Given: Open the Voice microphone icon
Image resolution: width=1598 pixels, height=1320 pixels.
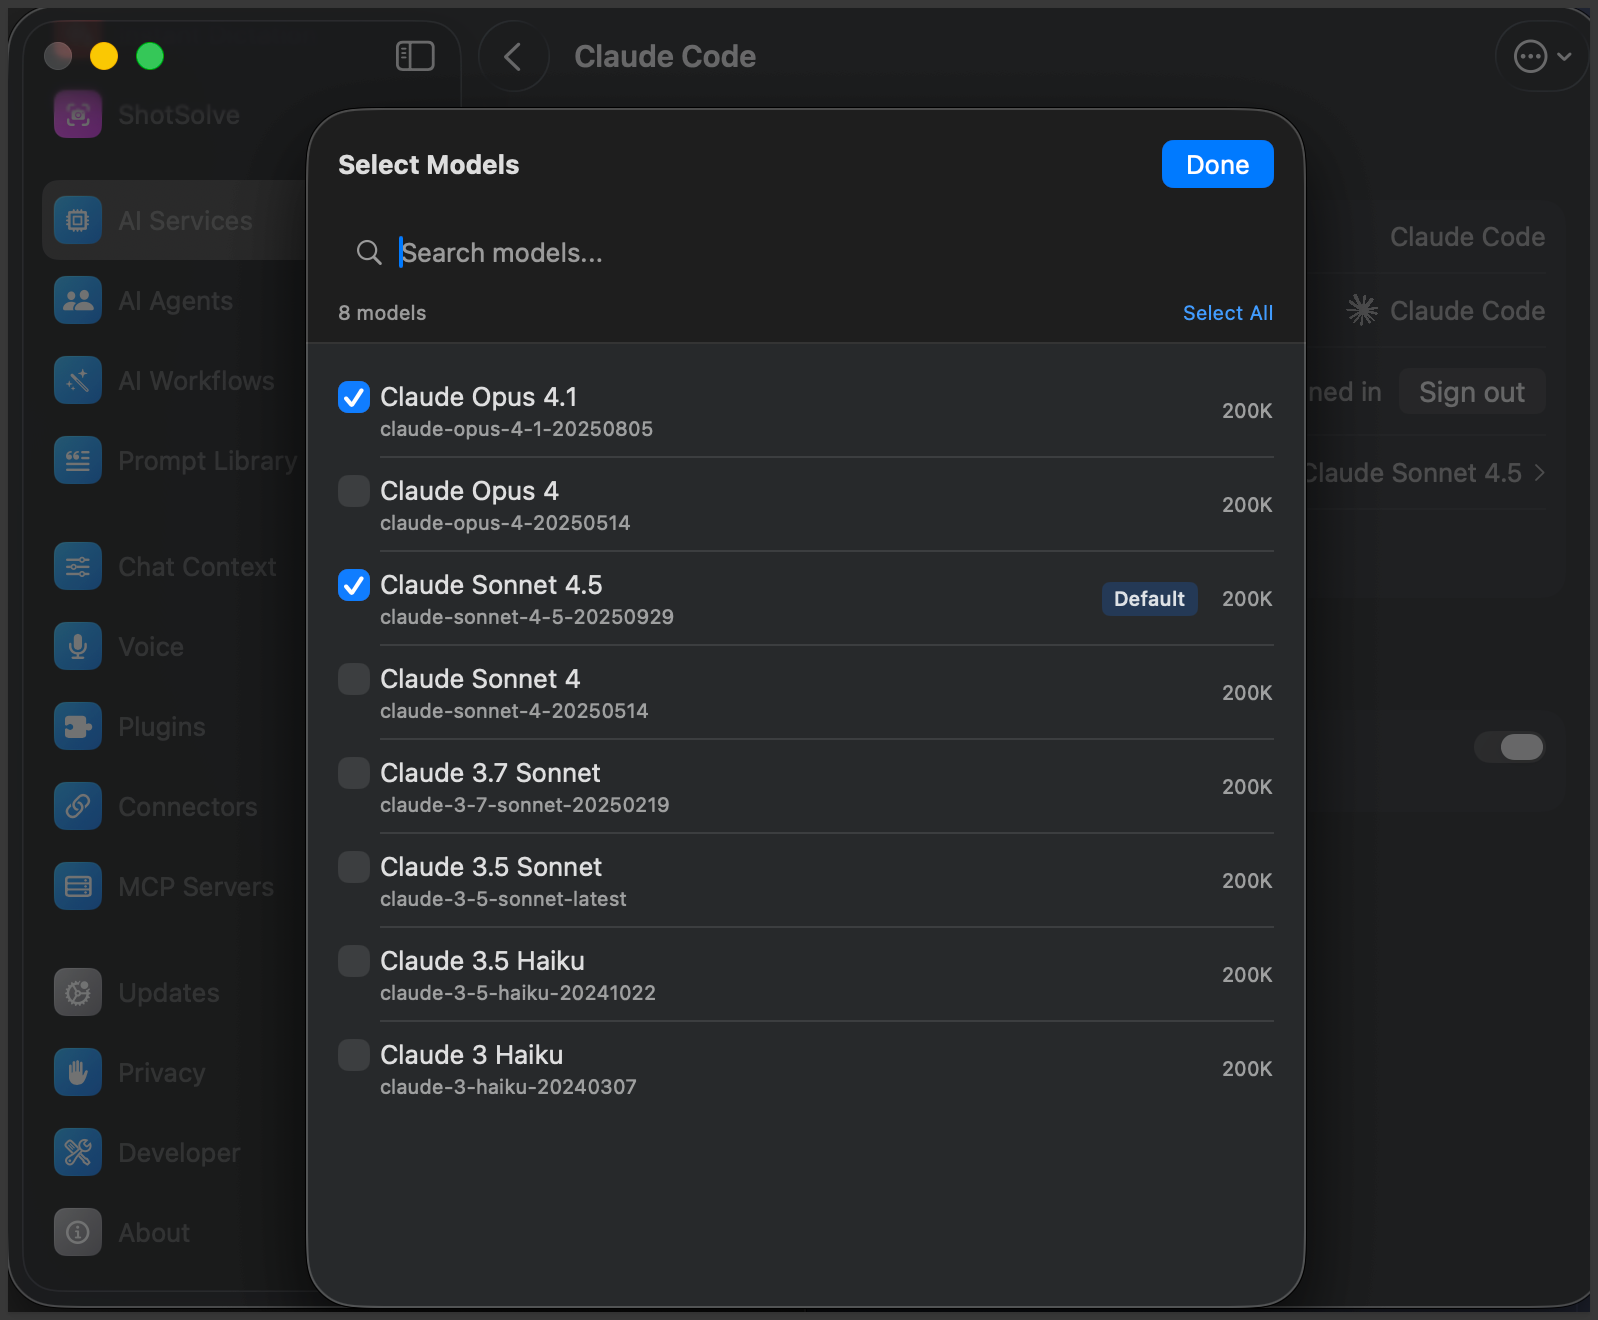Looking at the screenshot, I should [x=78, y=646].
